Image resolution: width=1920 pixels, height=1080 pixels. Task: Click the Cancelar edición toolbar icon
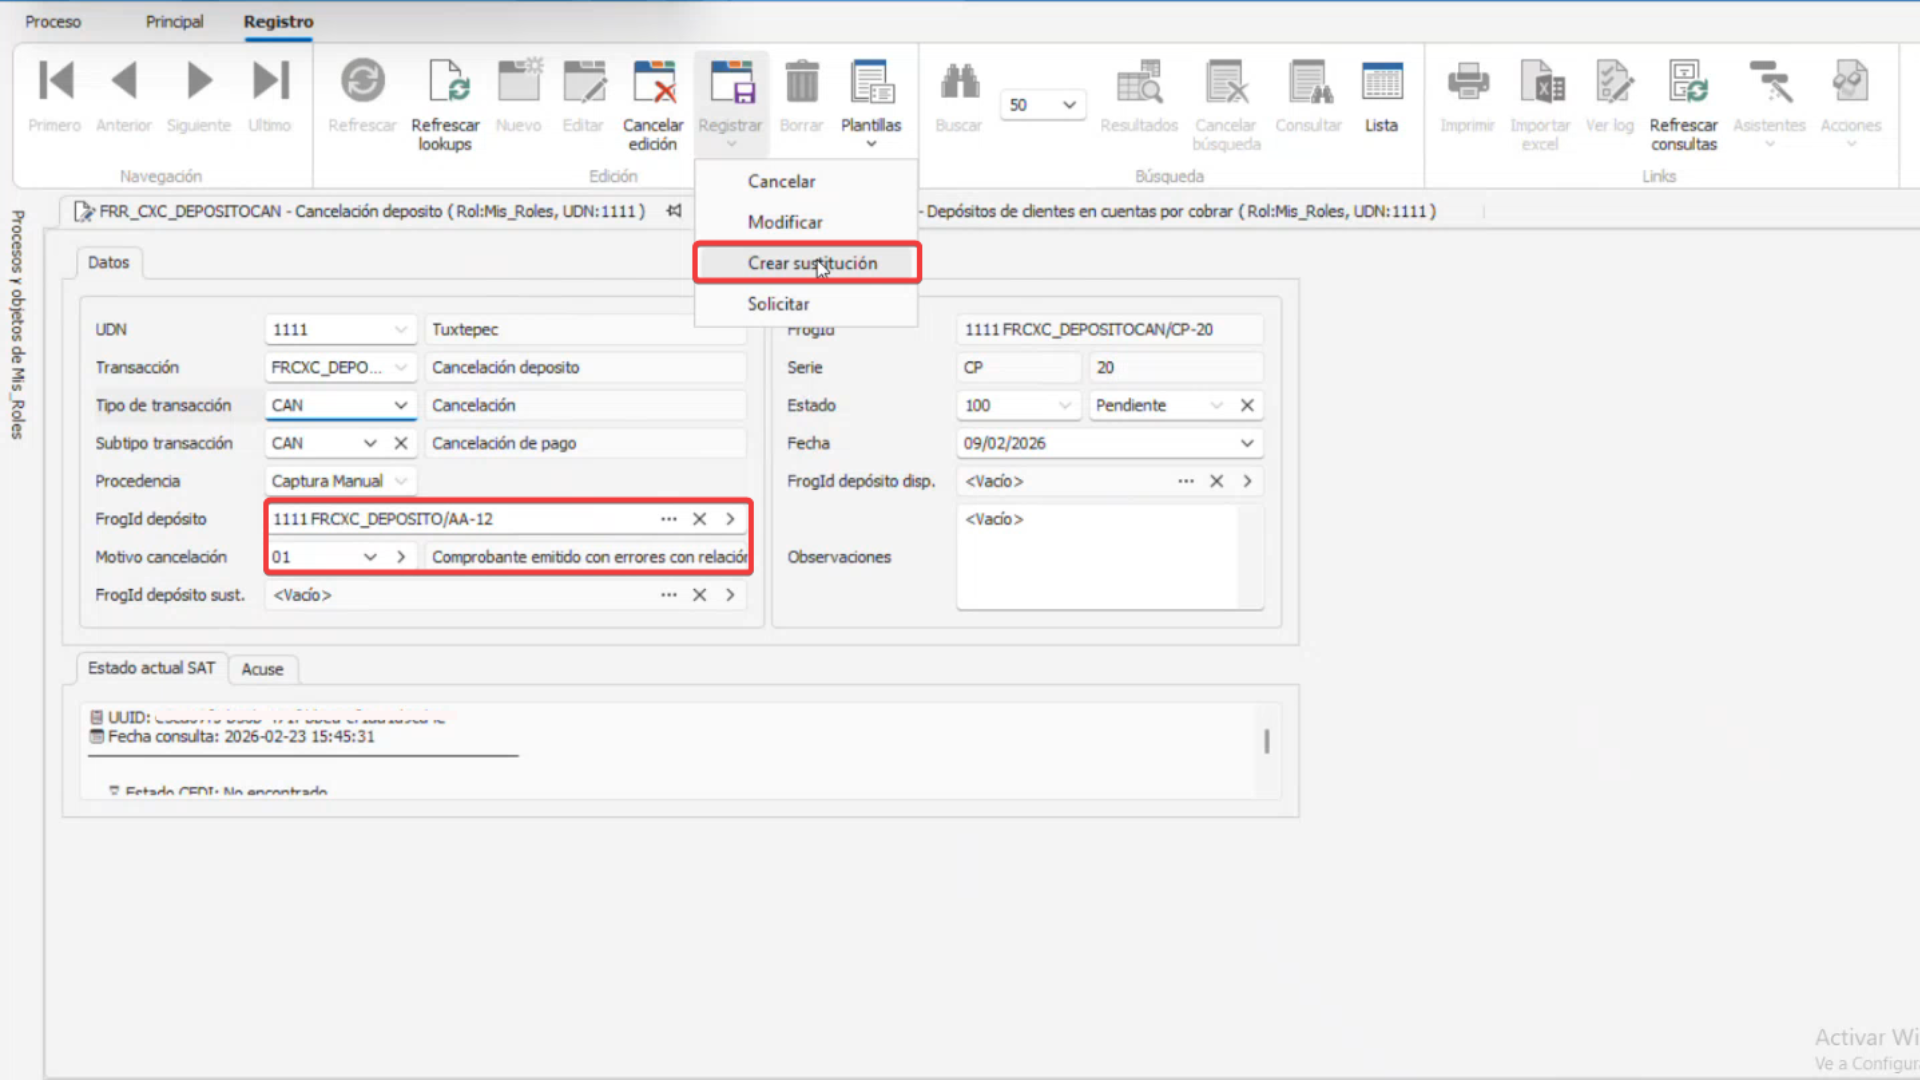click(653, 83)
